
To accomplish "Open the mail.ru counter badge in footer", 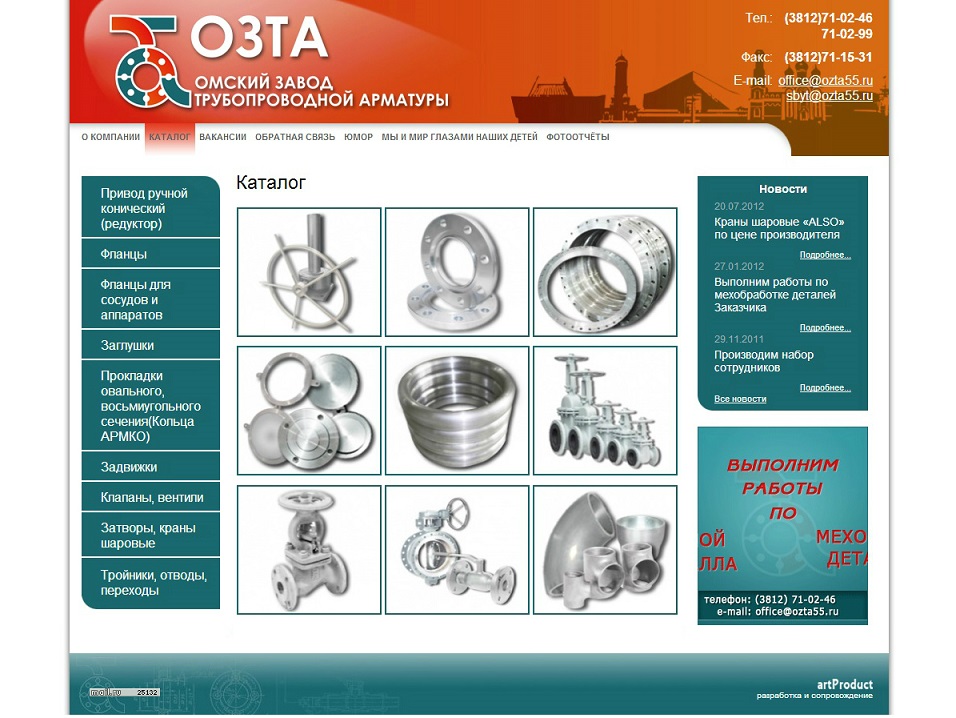I will coord(124,692).
